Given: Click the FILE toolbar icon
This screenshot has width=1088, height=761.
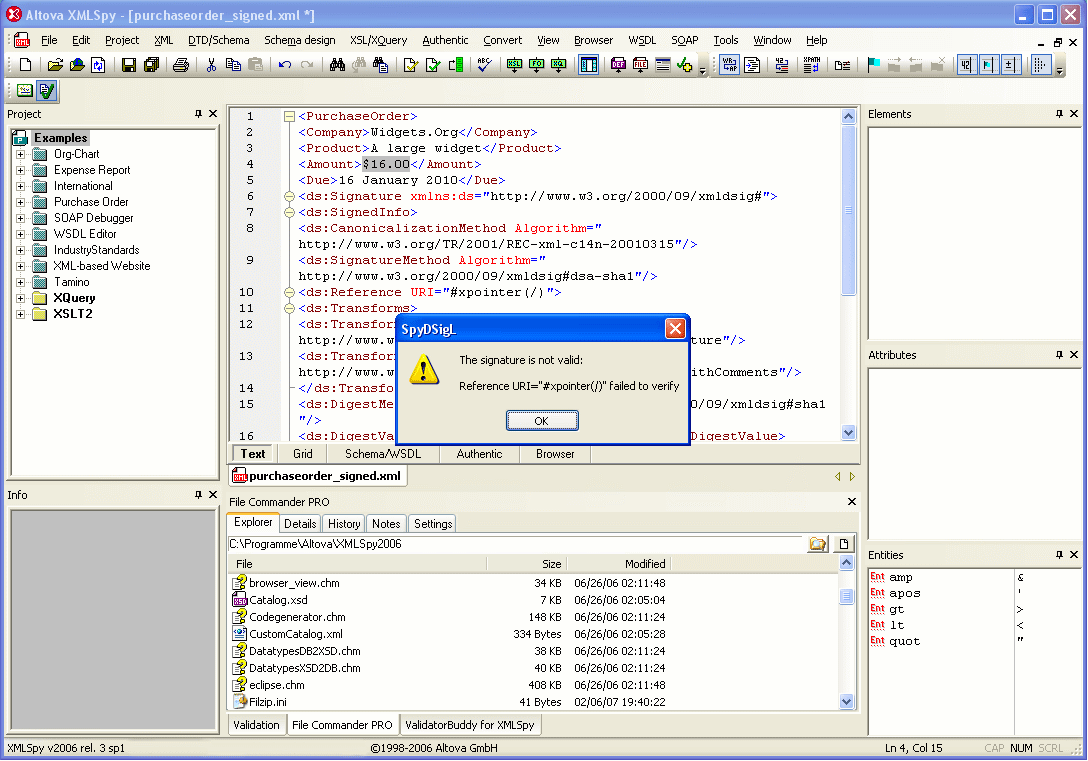Looking at the screenshot, I should pyautogui.click(x=640, y=65).
